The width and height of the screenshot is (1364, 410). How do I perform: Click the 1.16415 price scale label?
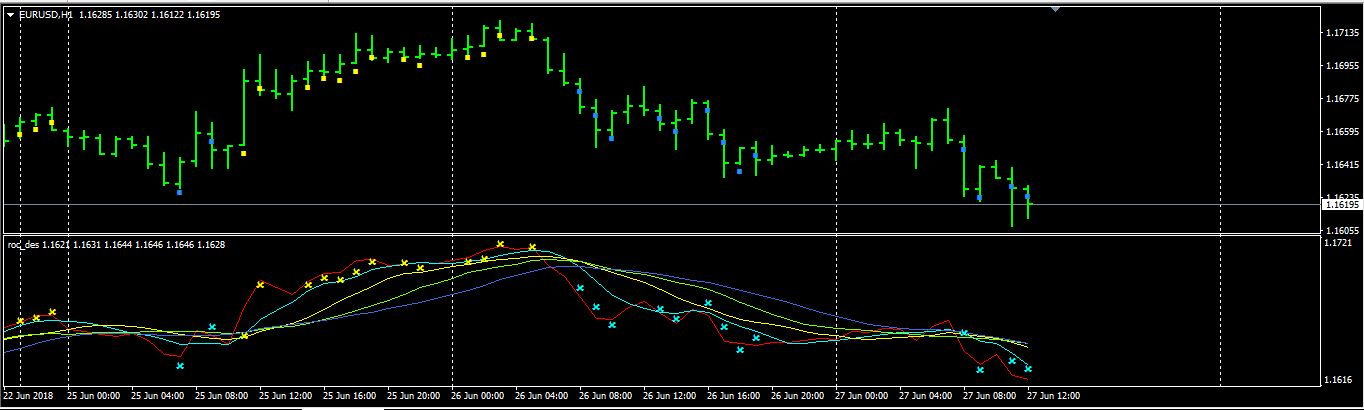point(1340,164)
